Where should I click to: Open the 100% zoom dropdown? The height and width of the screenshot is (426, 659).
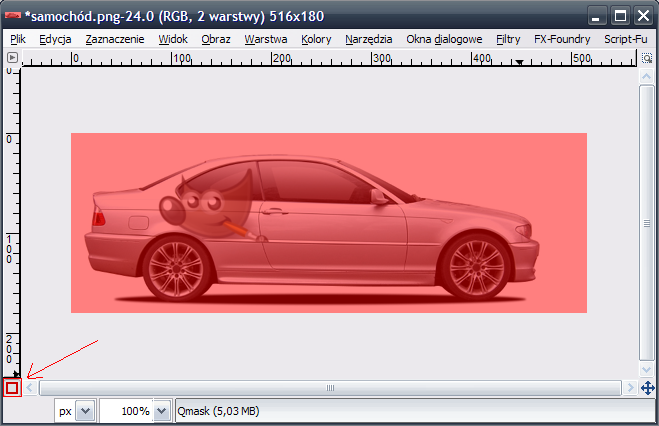click(x=162, y=410)
